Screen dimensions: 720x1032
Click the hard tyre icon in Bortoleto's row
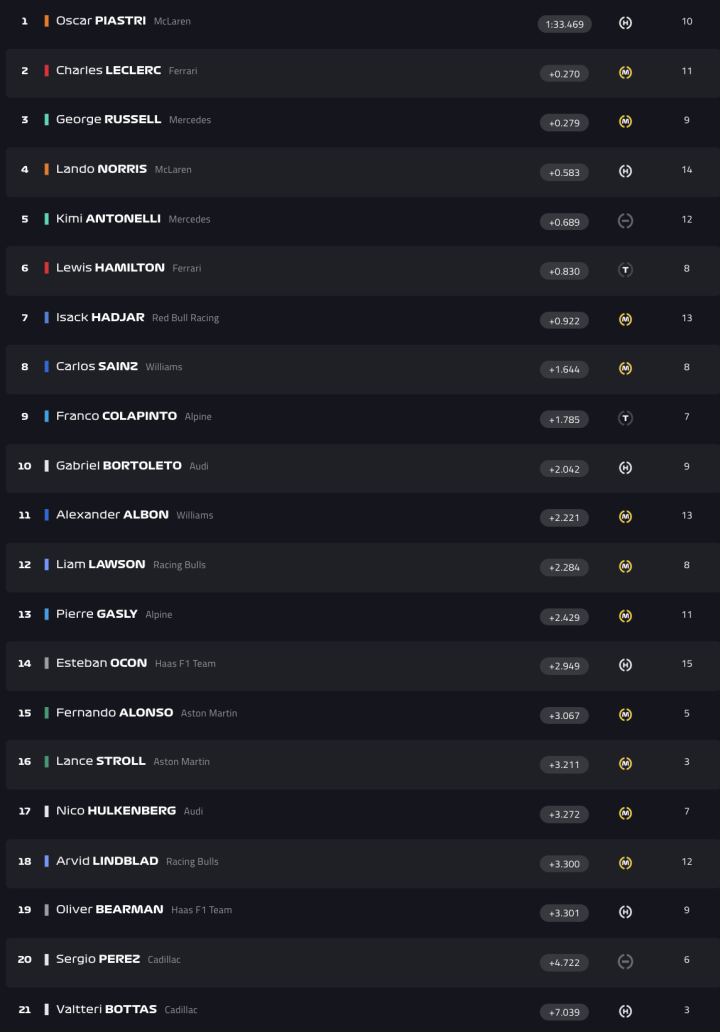point(625,468)
